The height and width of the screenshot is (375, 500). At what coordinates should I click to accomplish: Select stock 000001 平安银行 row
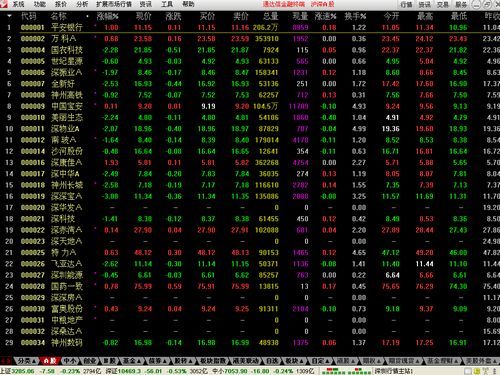(250, 27)
